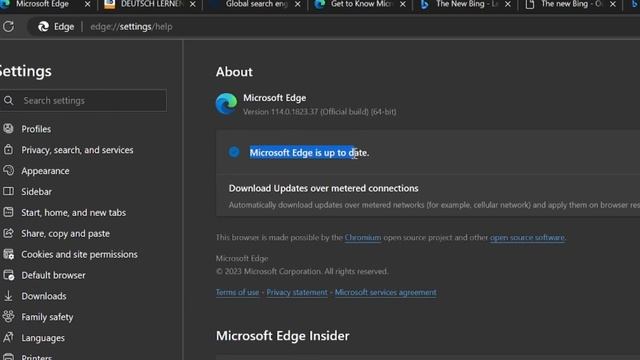The height and width of the screenshot is (360, 640).
Task: Open the Chromium link
Action: click(362, 238)
